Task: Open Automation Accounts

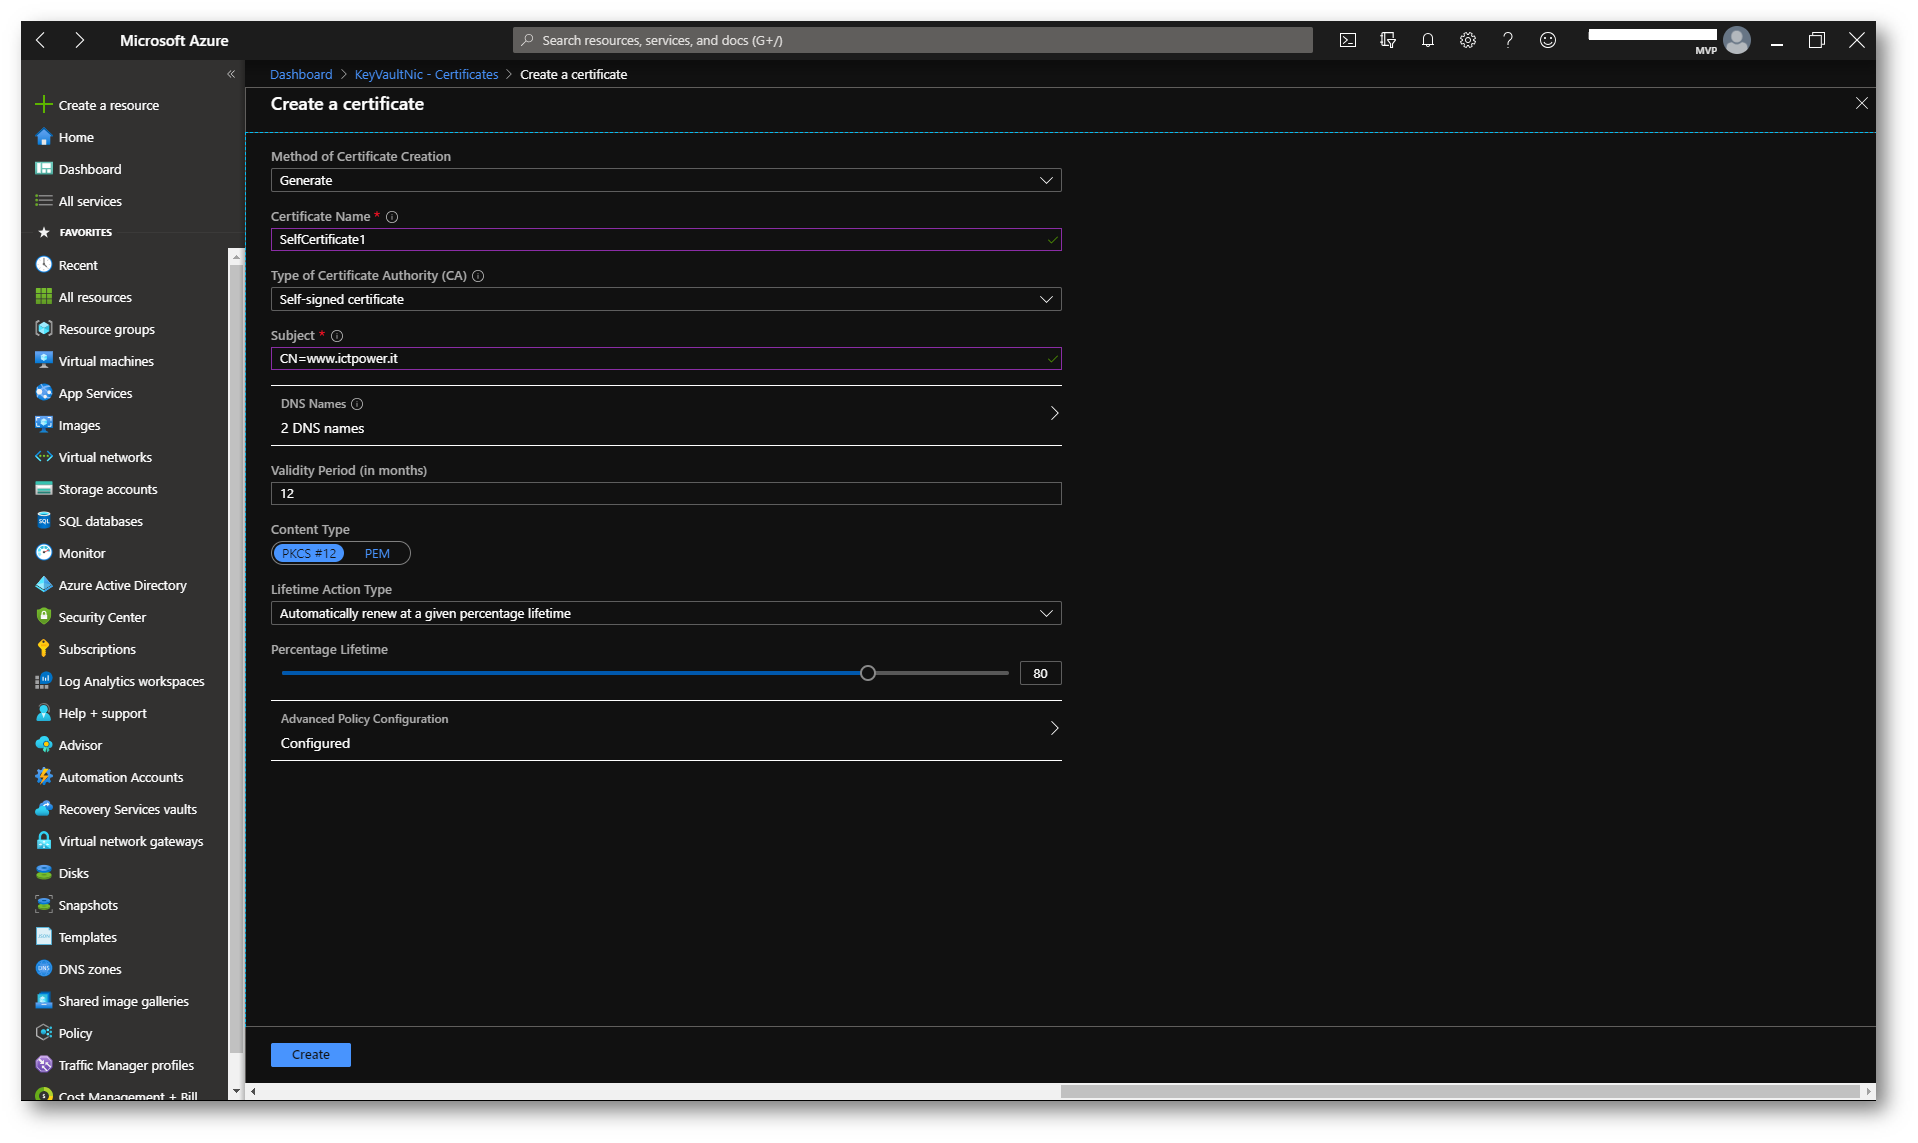Action: click(x=120, y=777)
